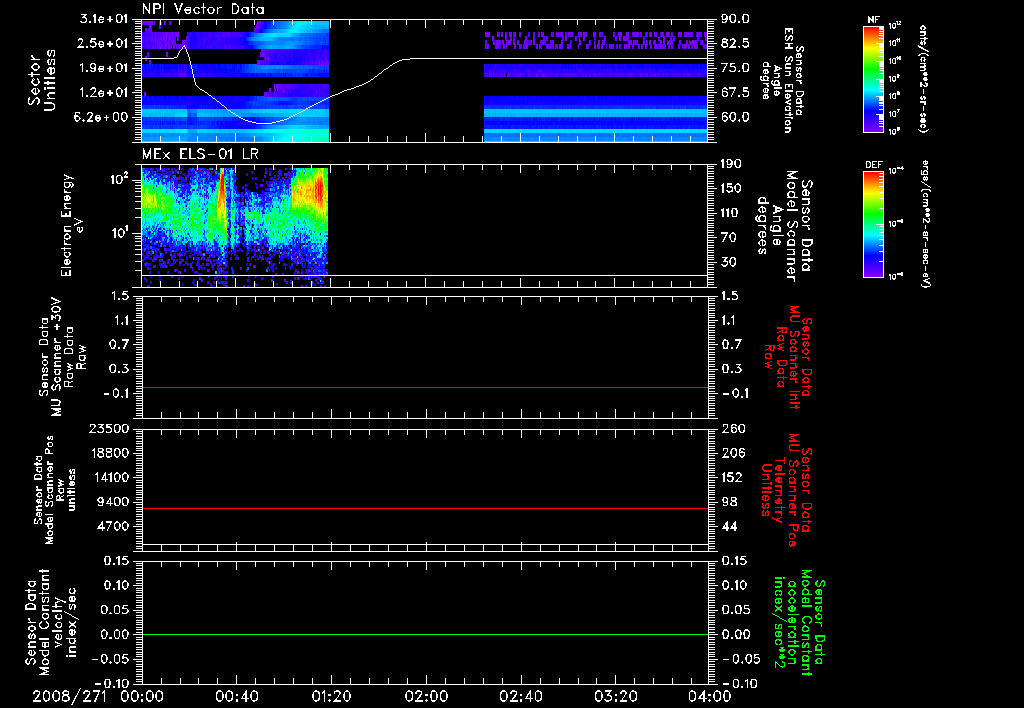Click the 'Electron Energy eV' axis title
The width and height of the screenshot is (1024, 708).
tap(72, 225)
